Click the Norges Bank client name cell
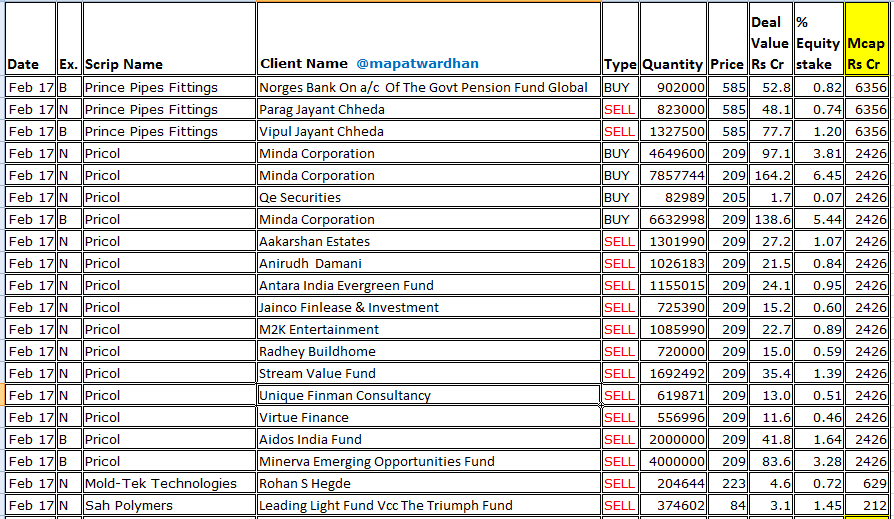 (x=429, y=87)
